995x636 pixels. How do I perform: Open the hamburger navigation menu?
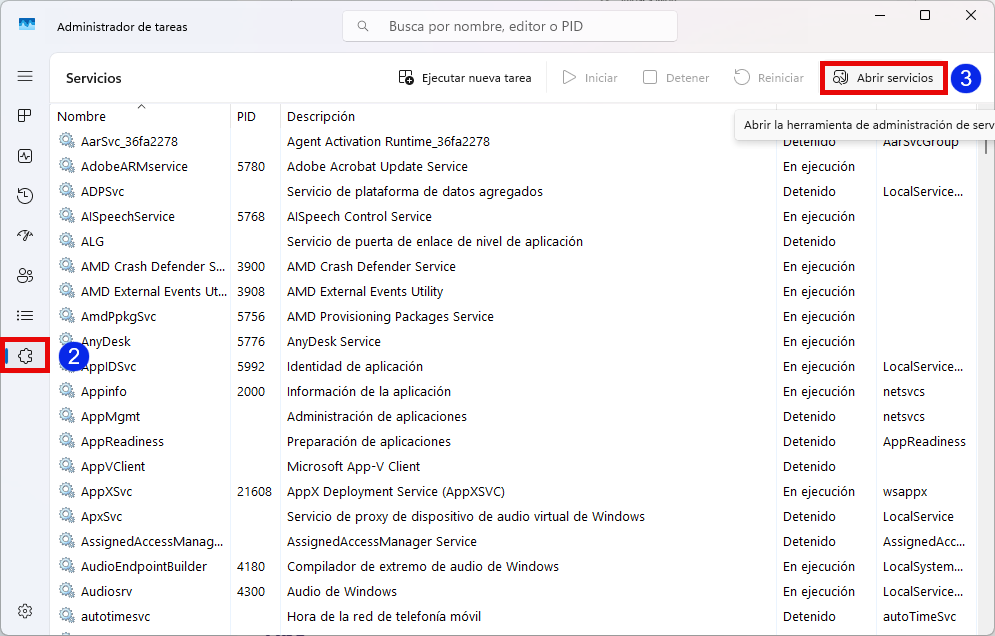[x=25, y=76]
